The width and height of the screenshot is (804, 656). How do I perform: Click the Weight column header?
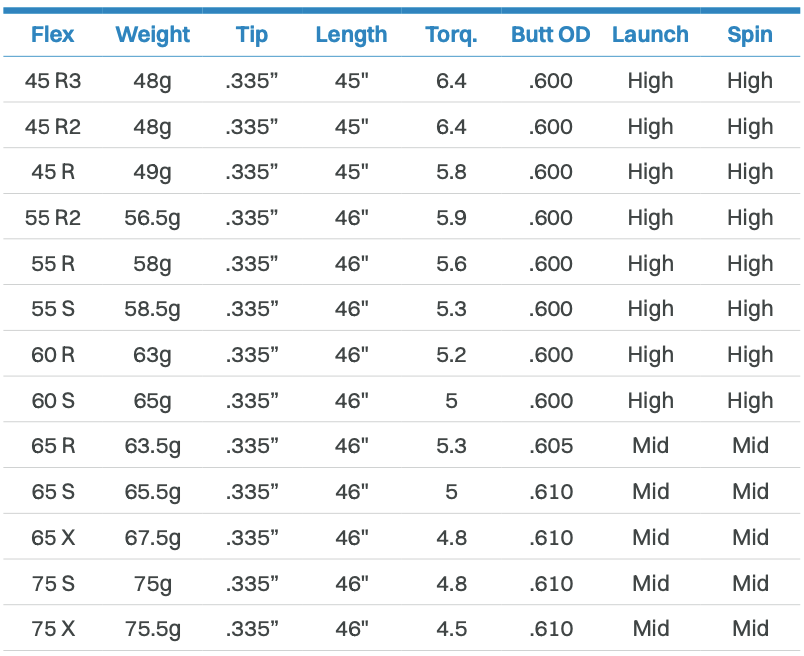pos(152,35)
